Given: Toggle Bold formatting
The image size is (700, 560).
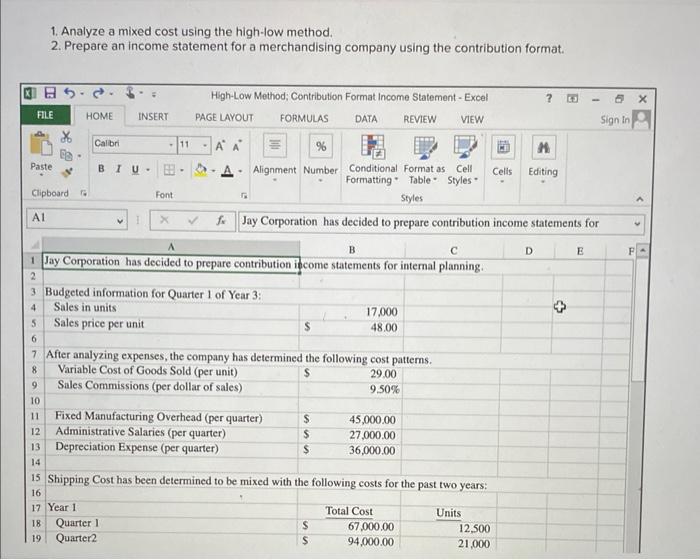Looking at the screenshot, I should [x=101, y=169].
